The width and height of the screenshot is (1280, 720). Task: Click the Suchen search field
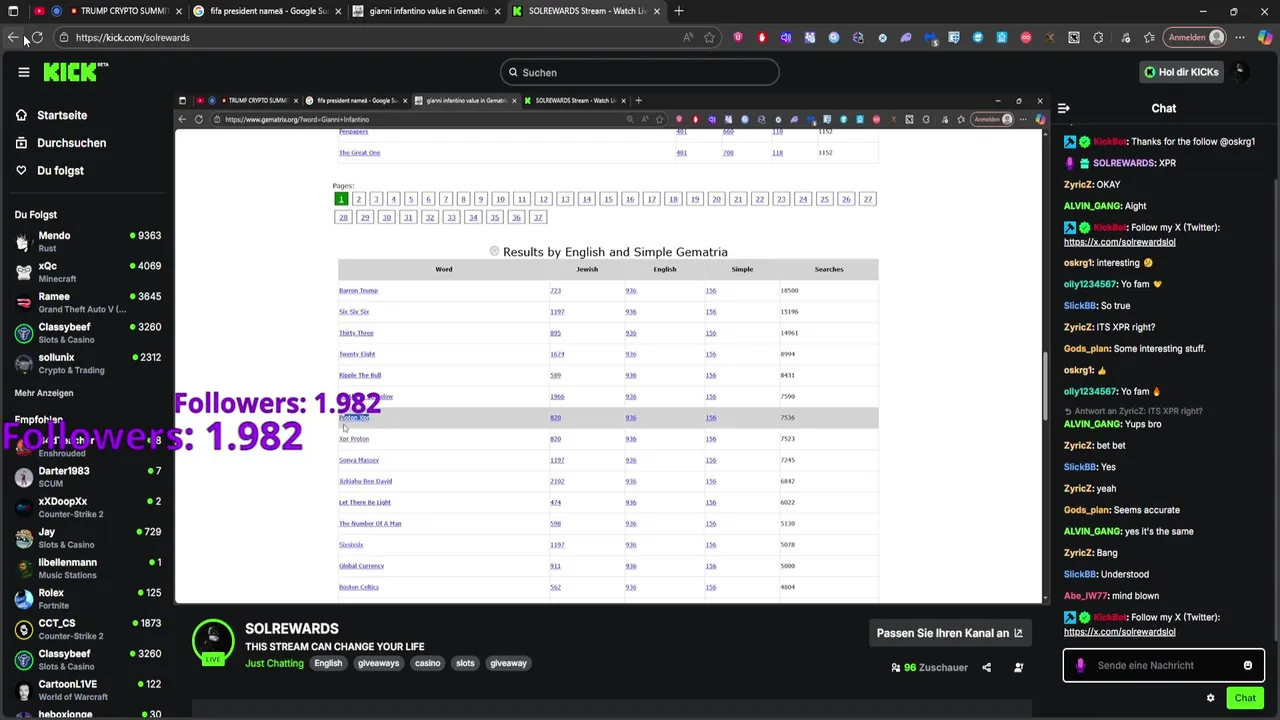639,72
